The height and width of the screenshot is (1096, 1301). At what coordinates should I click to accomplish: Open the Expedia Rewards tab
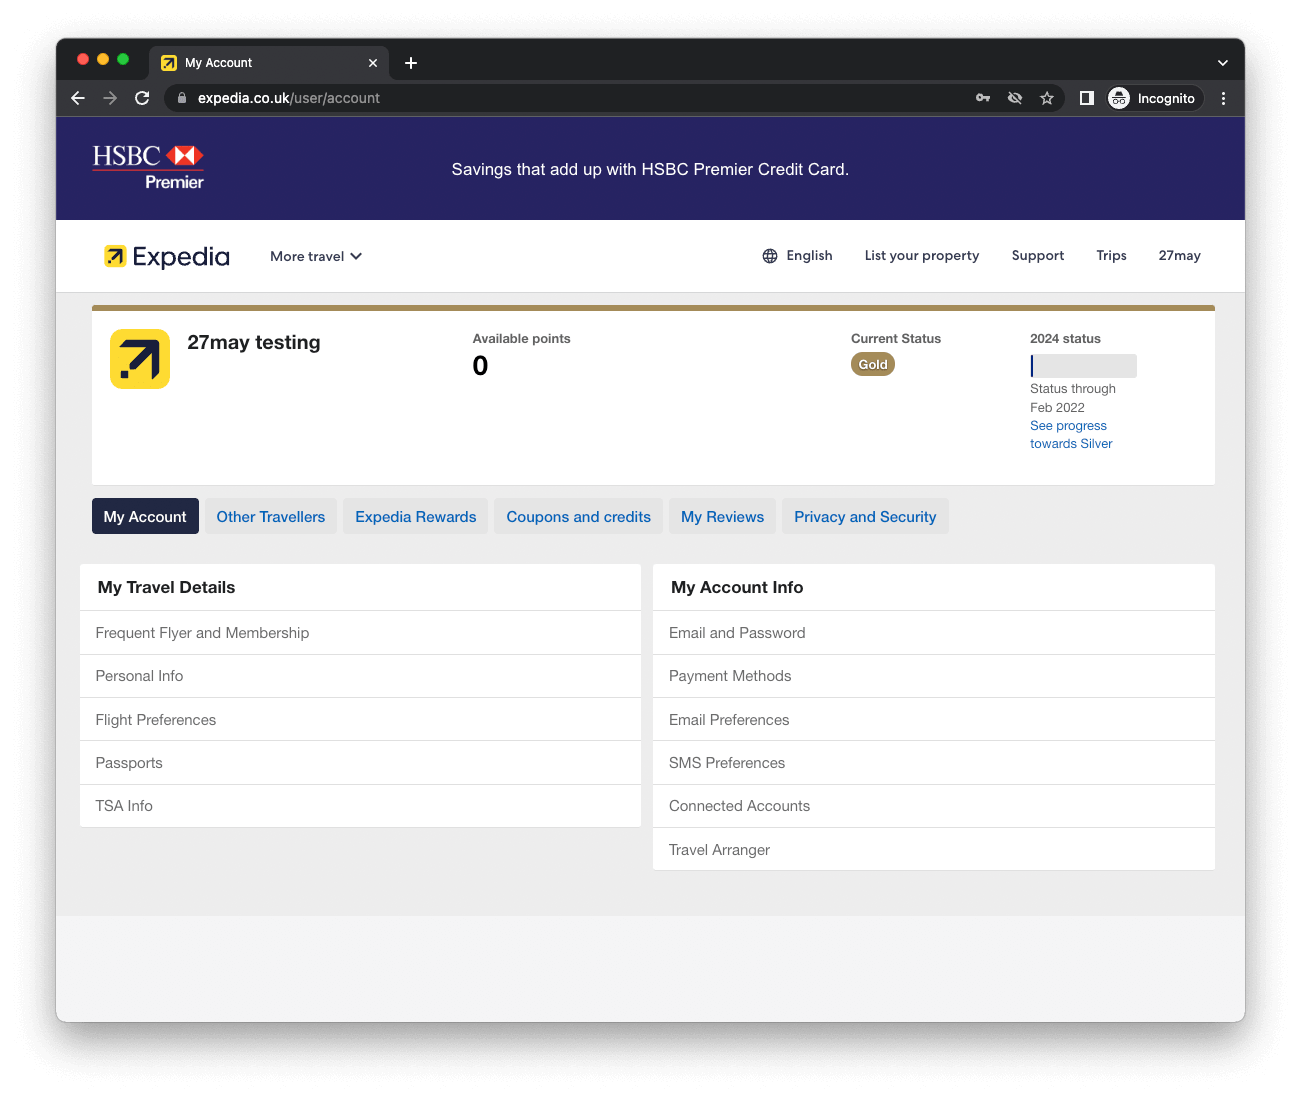(x=416, y=516)
